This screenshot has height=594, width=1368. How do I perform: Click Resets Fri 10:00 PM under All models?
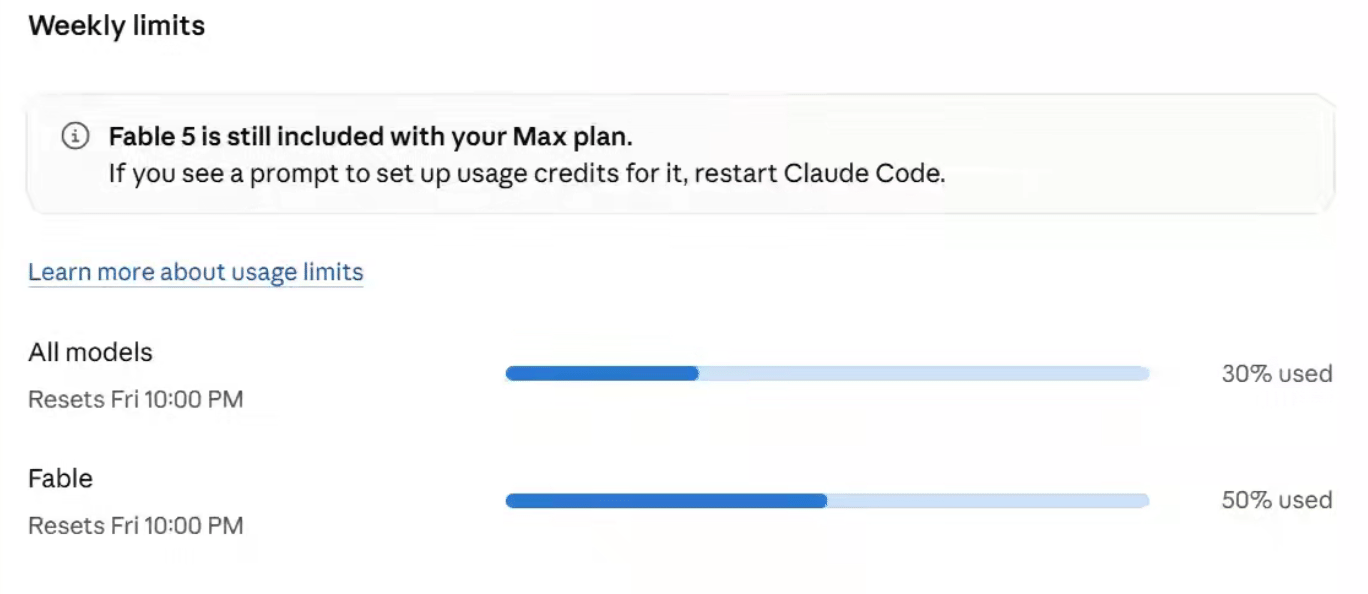point(136,399)
